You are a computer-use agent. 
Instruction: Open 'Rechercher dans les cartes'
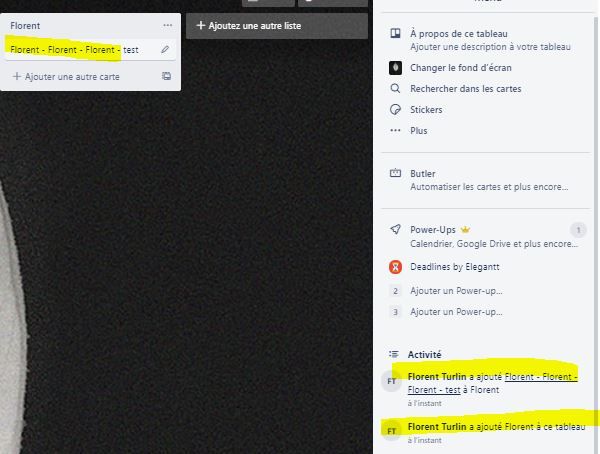[x=466, y=89]
